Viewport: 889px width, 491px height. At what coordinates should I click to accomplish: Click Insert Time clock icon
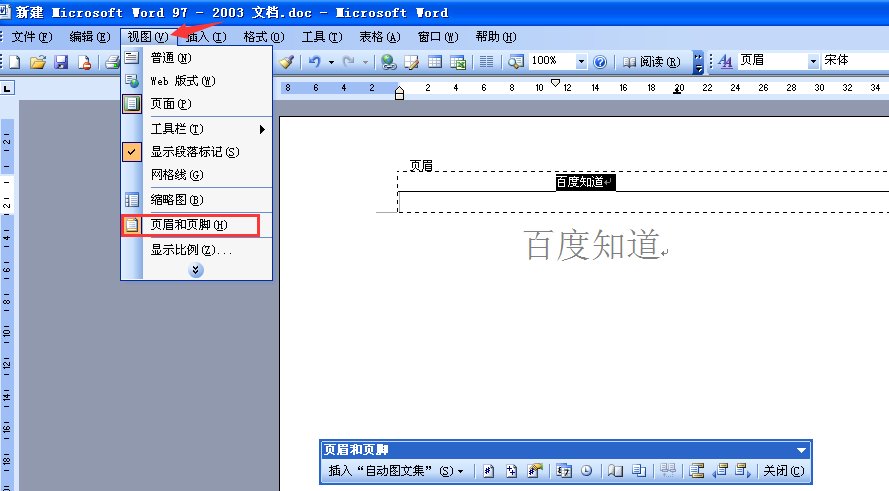point(586,471)
